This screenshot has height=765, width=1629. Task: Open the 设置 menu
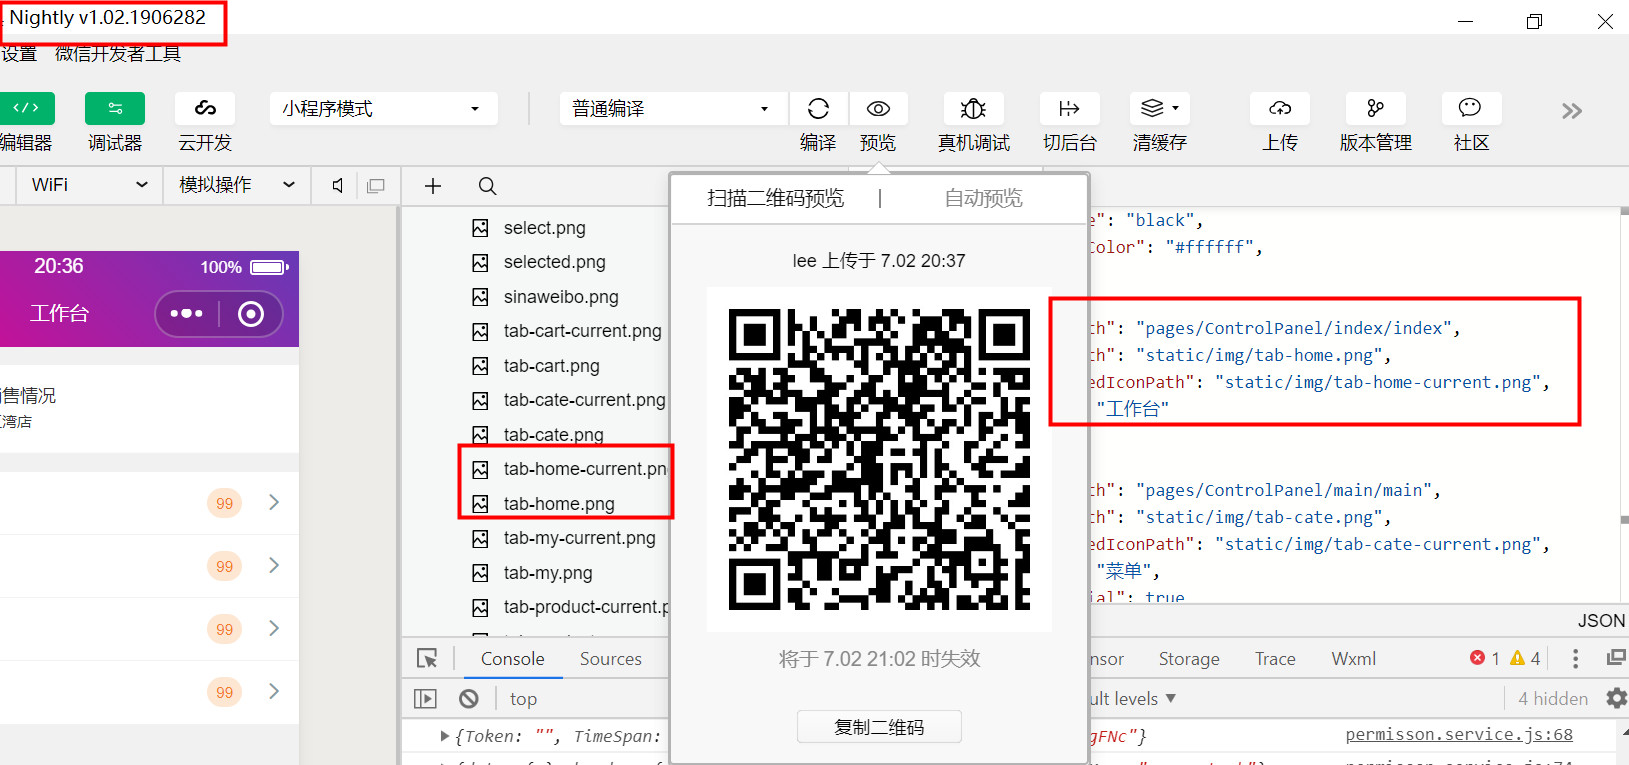click(19, 54)
